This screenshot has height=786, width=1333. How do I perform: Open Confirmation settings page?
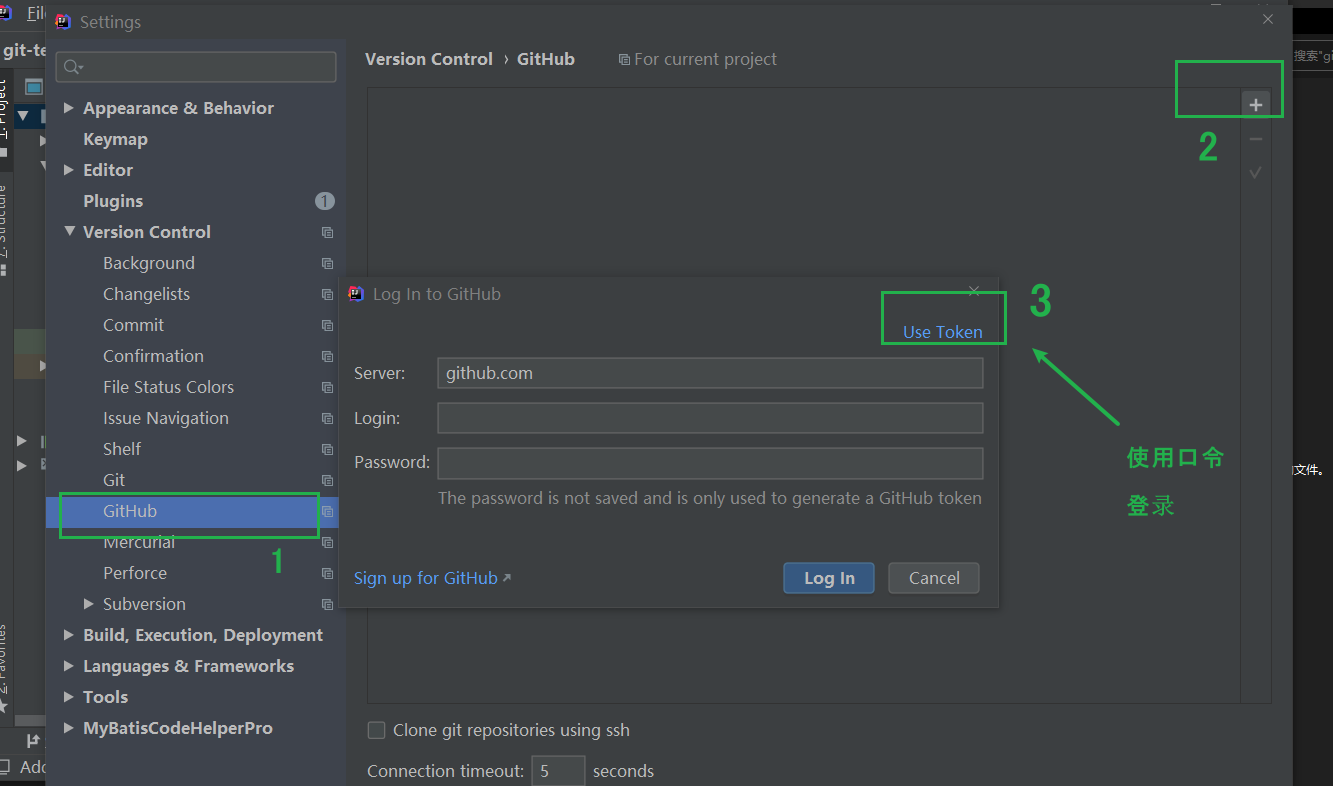[153, 356]
